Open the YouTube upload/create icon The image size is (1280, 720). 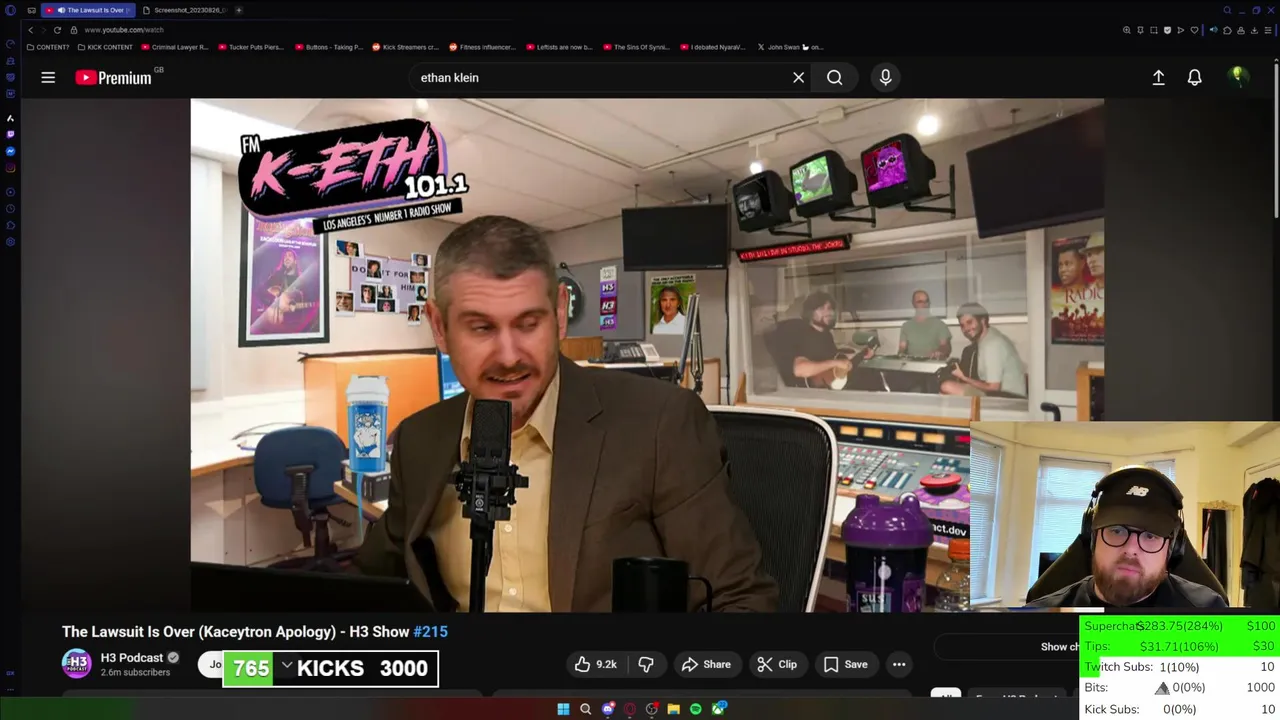(1158, 77)
